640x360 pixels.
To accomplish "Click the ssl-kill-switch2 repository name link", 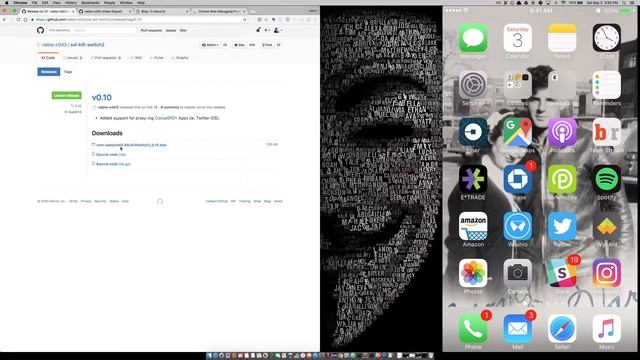I will 87,44.
